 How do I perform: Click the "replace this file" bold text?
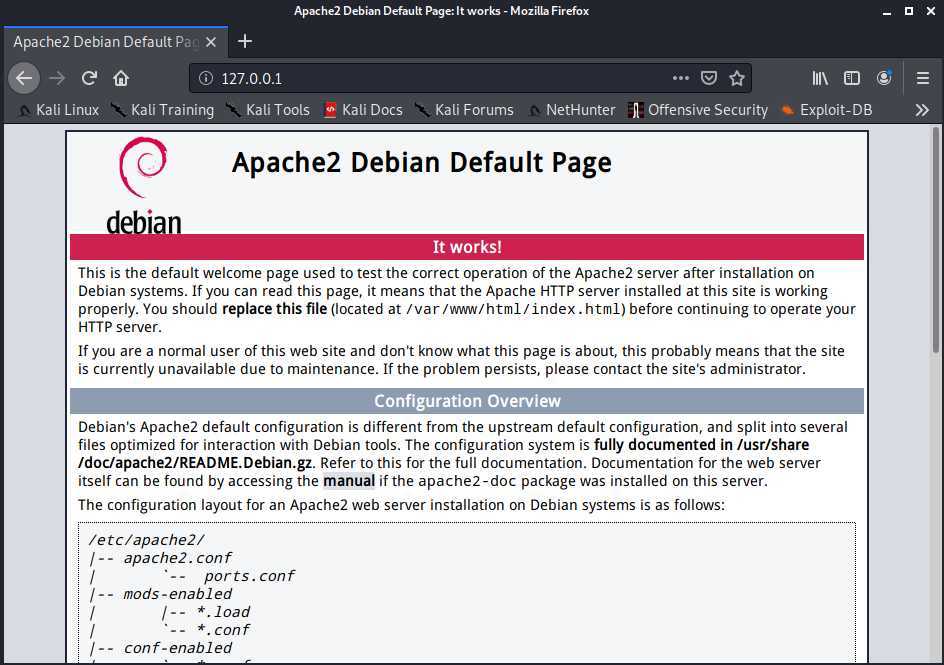click(x=275, y=309)
